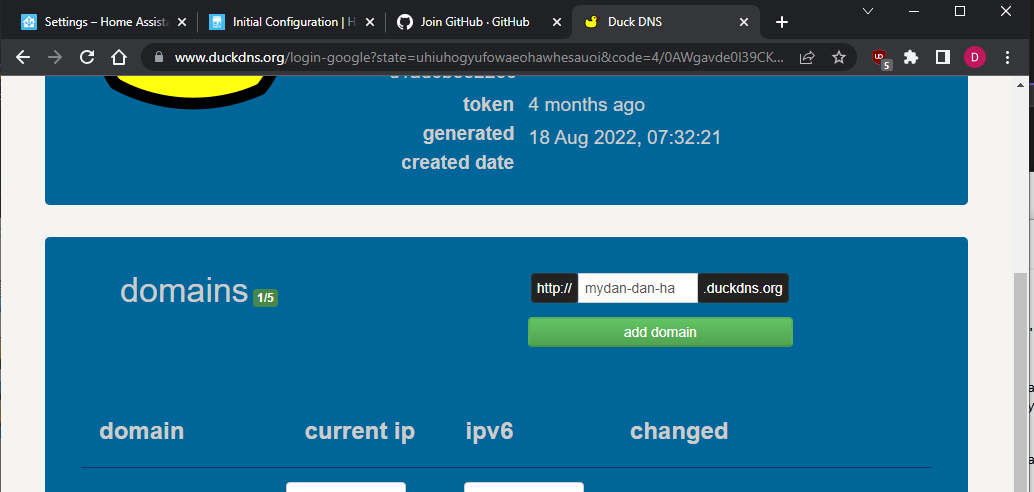The width and height of the screenshot is (1034, 492).
Task: Close the Initial Configuration tab
Action: point(370,22)
